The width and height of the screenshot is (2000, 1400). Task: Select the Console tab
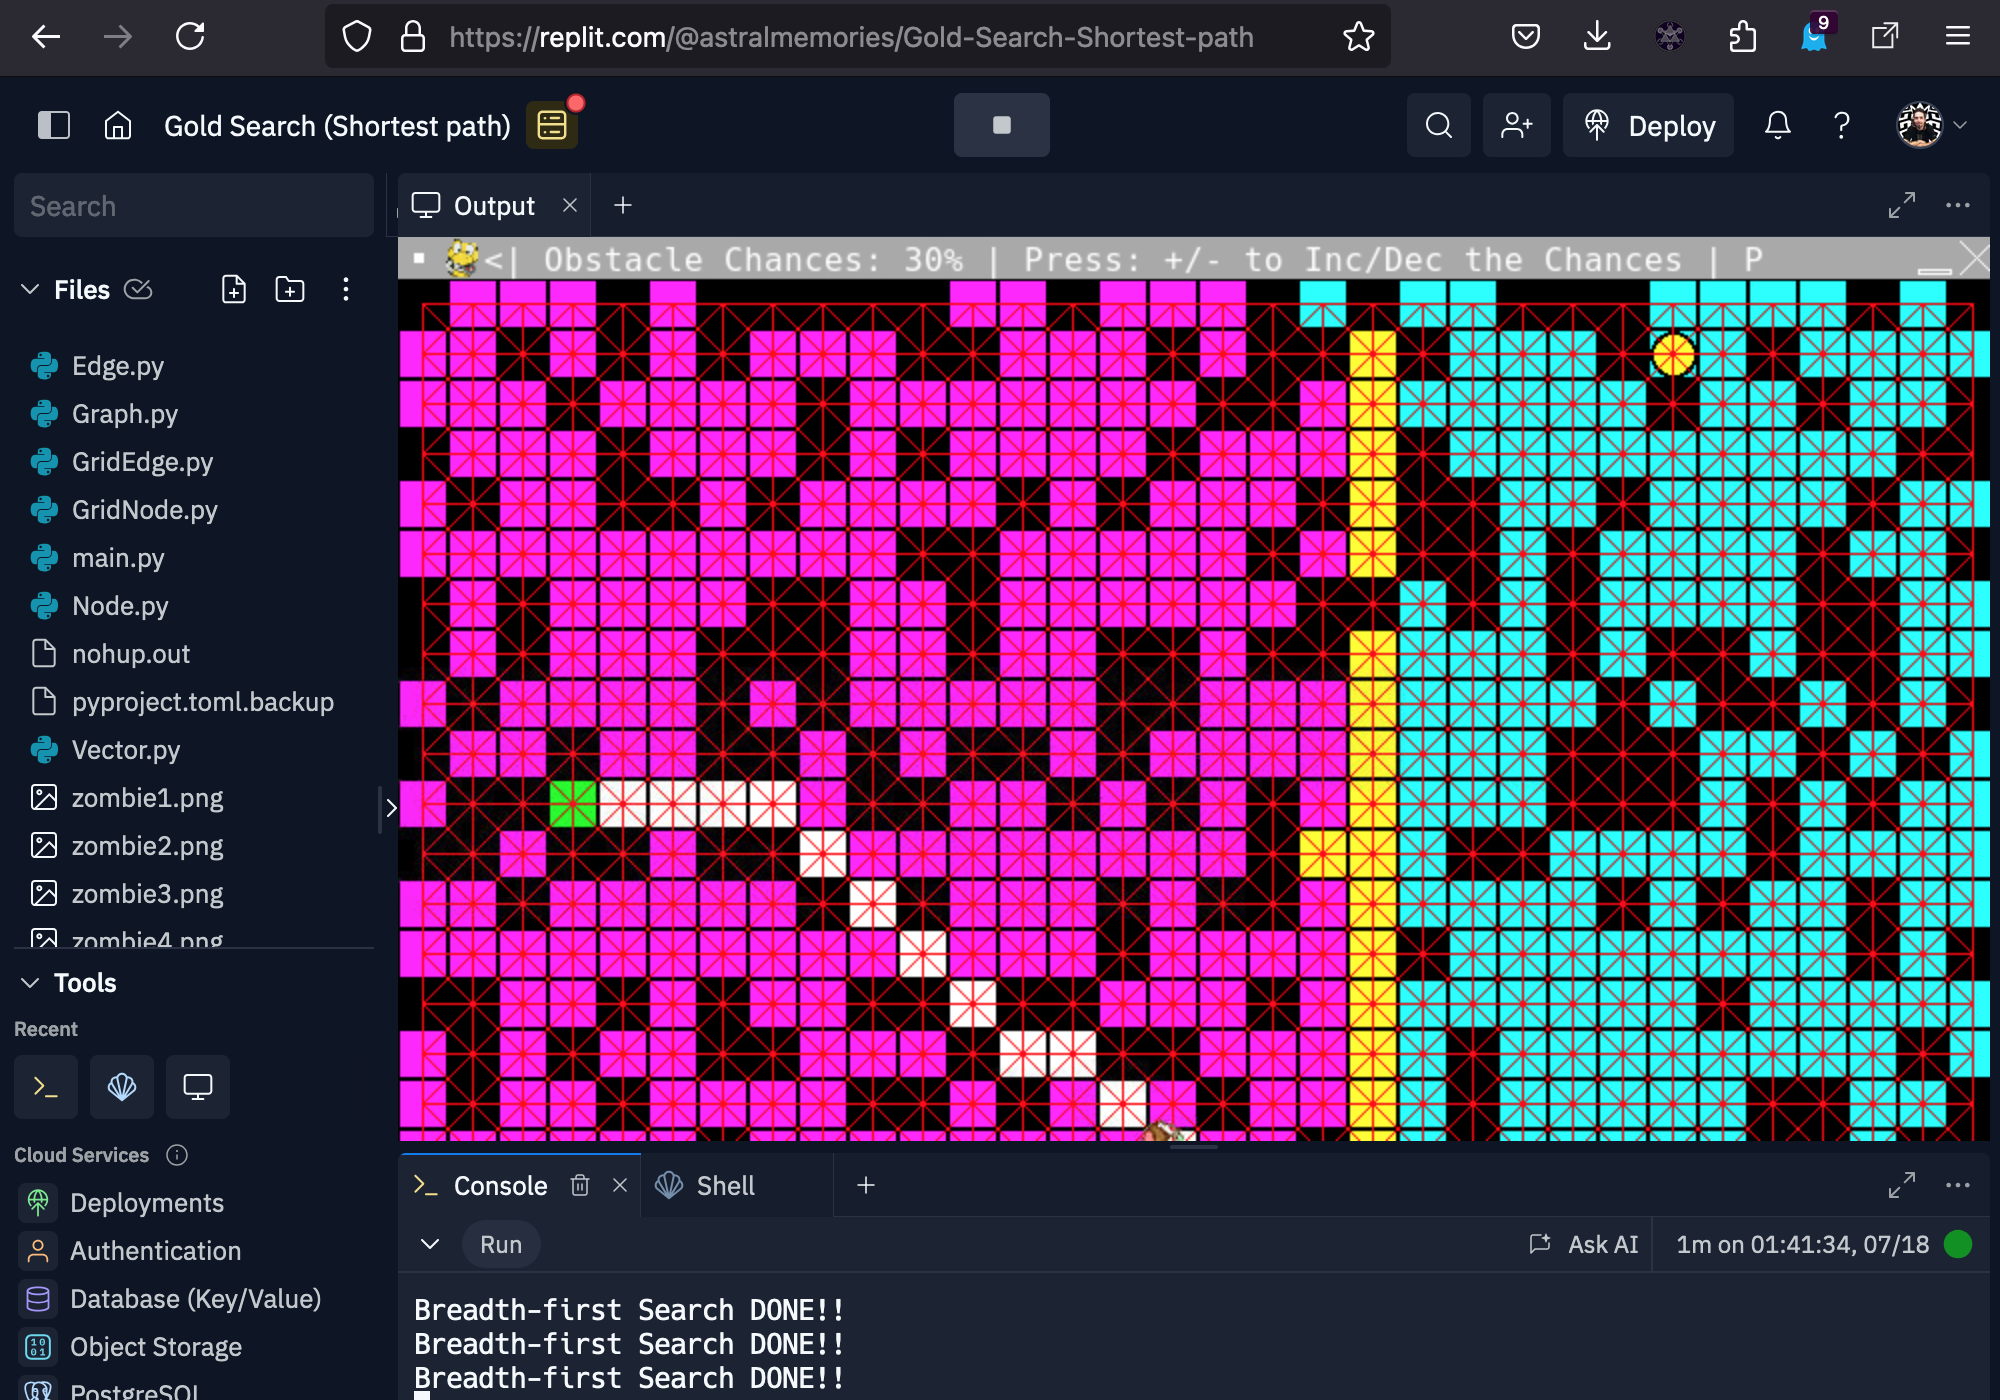(x=498, y=1186)
